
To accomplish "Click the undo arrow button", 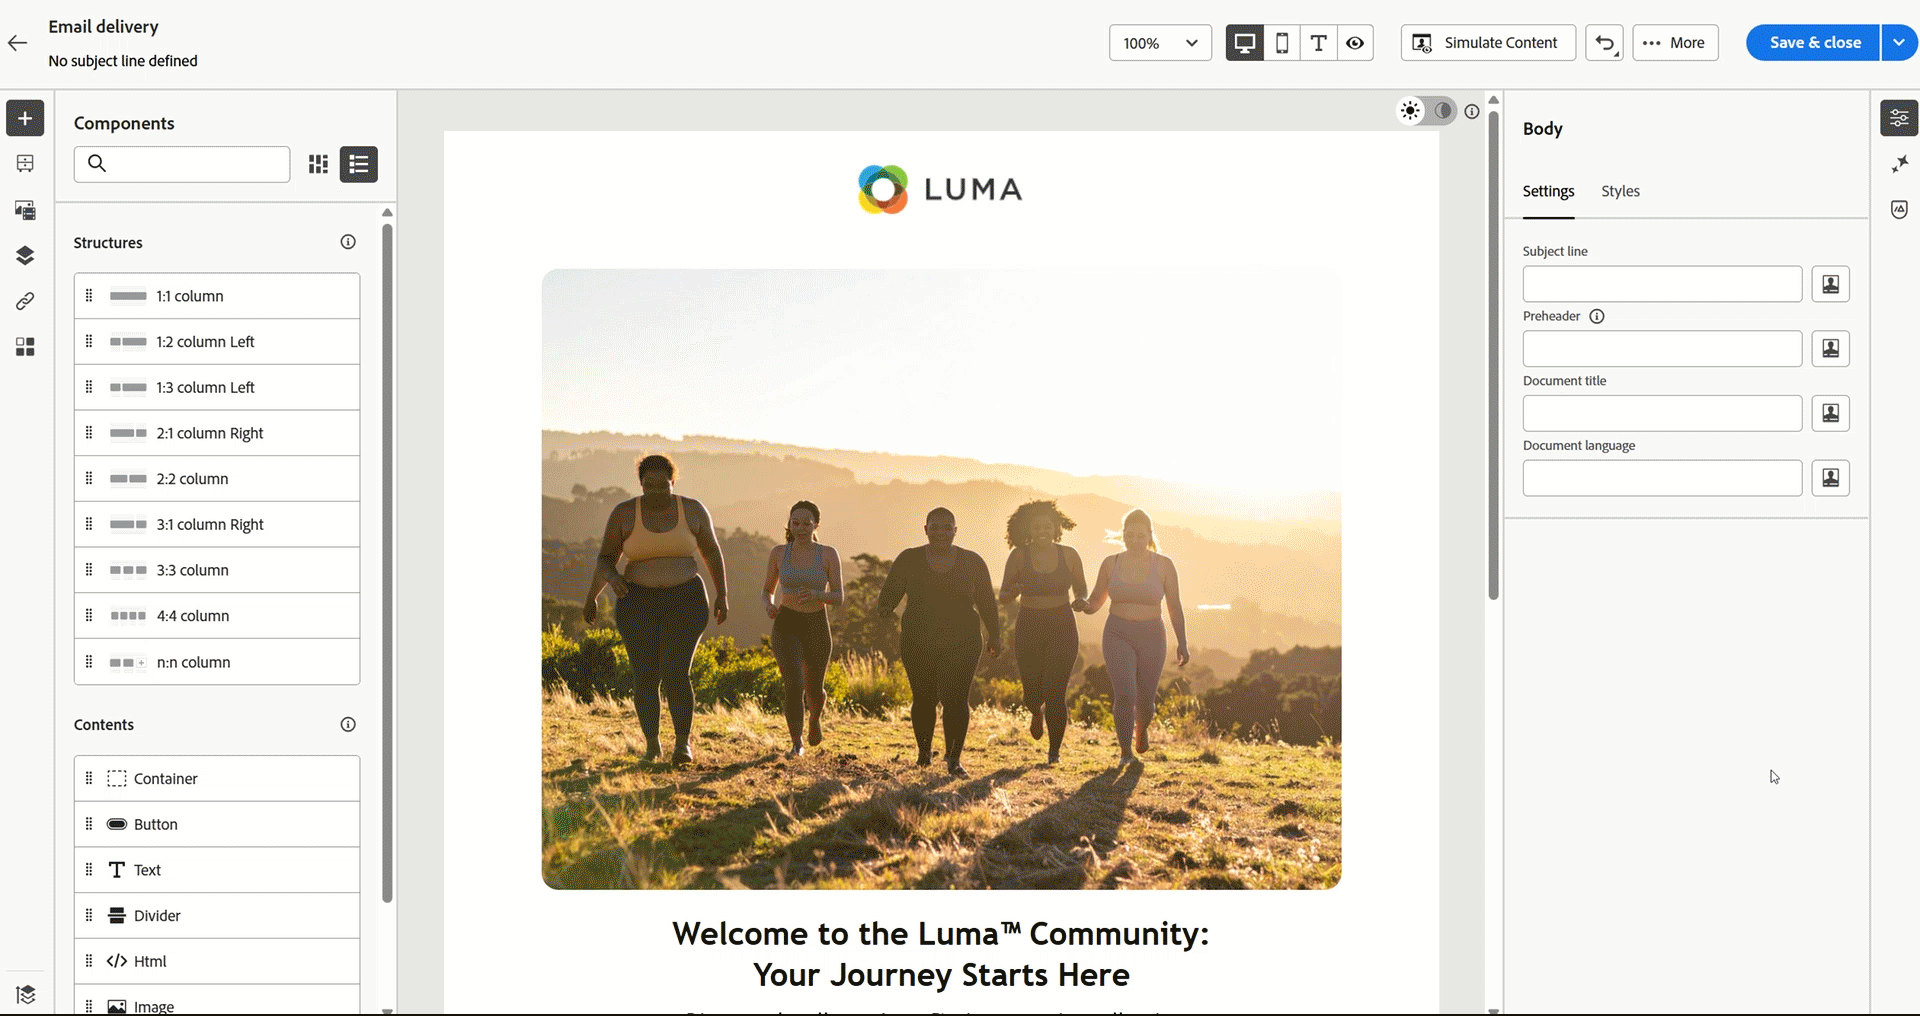I will tap(1604, 43).
